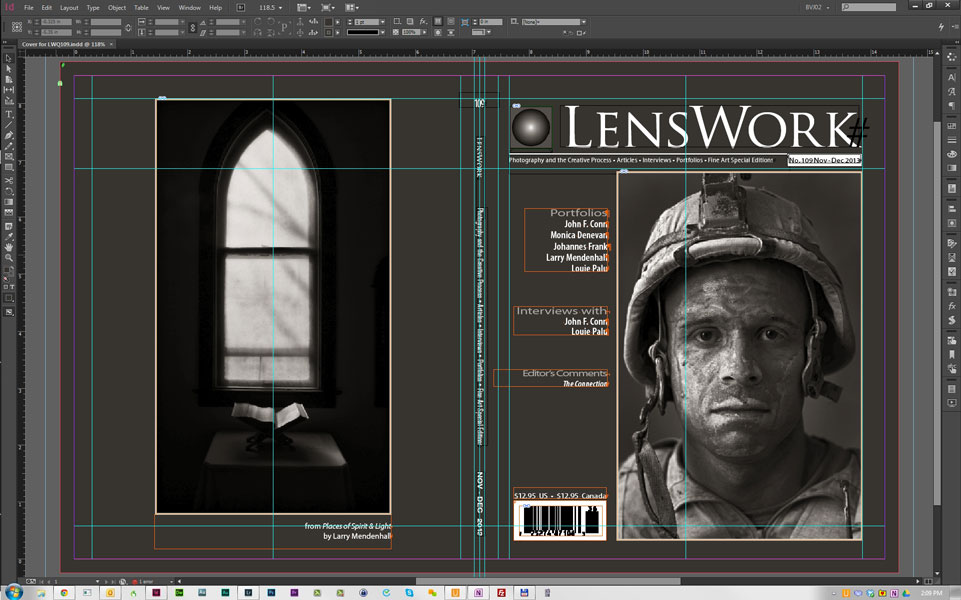Open the Layout menu
Viewport: 961px width, 600px height.
(x=69, y=7)
